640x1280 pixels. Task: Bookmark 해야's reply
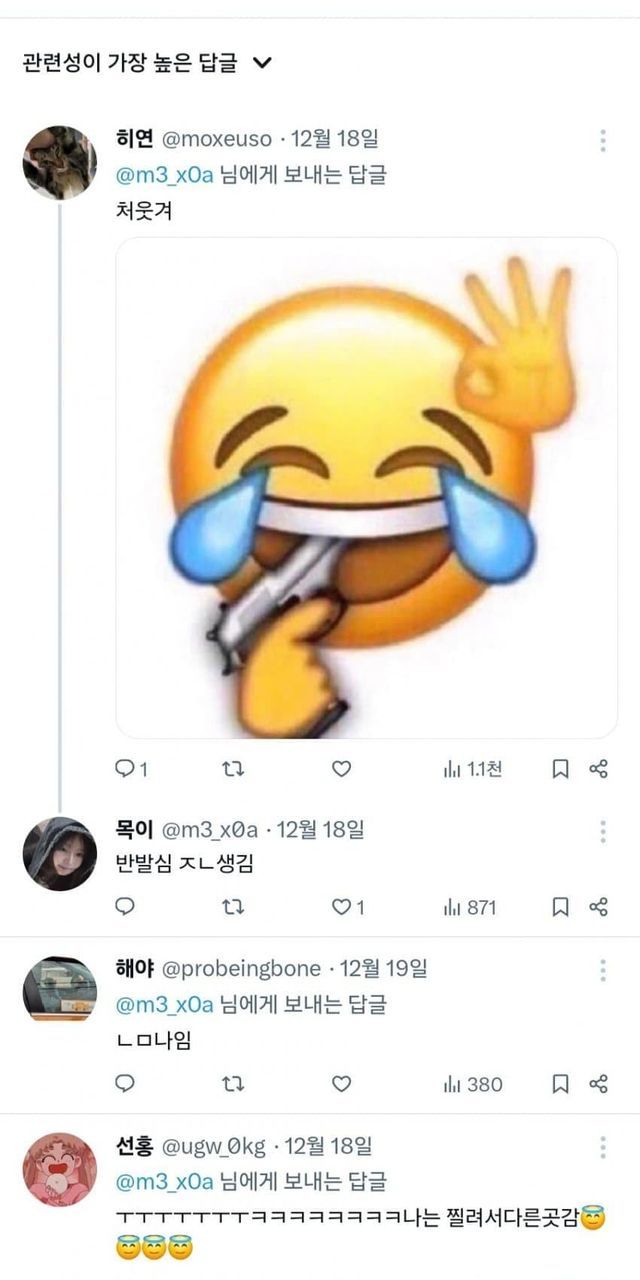point(561,1084)
